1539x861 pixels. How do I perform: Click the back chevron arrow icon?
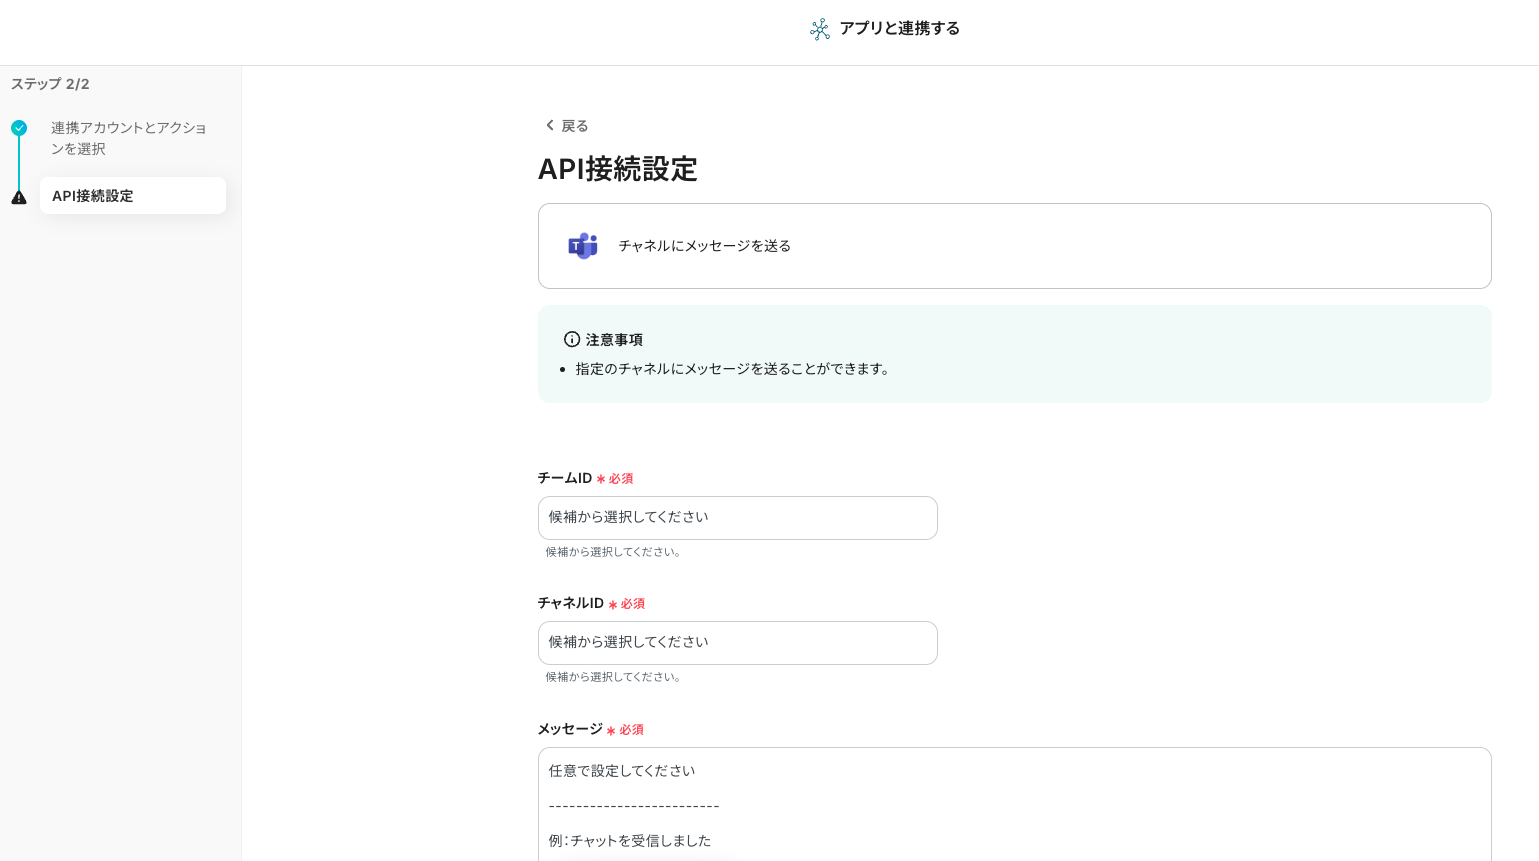click(x=549, y=125)
